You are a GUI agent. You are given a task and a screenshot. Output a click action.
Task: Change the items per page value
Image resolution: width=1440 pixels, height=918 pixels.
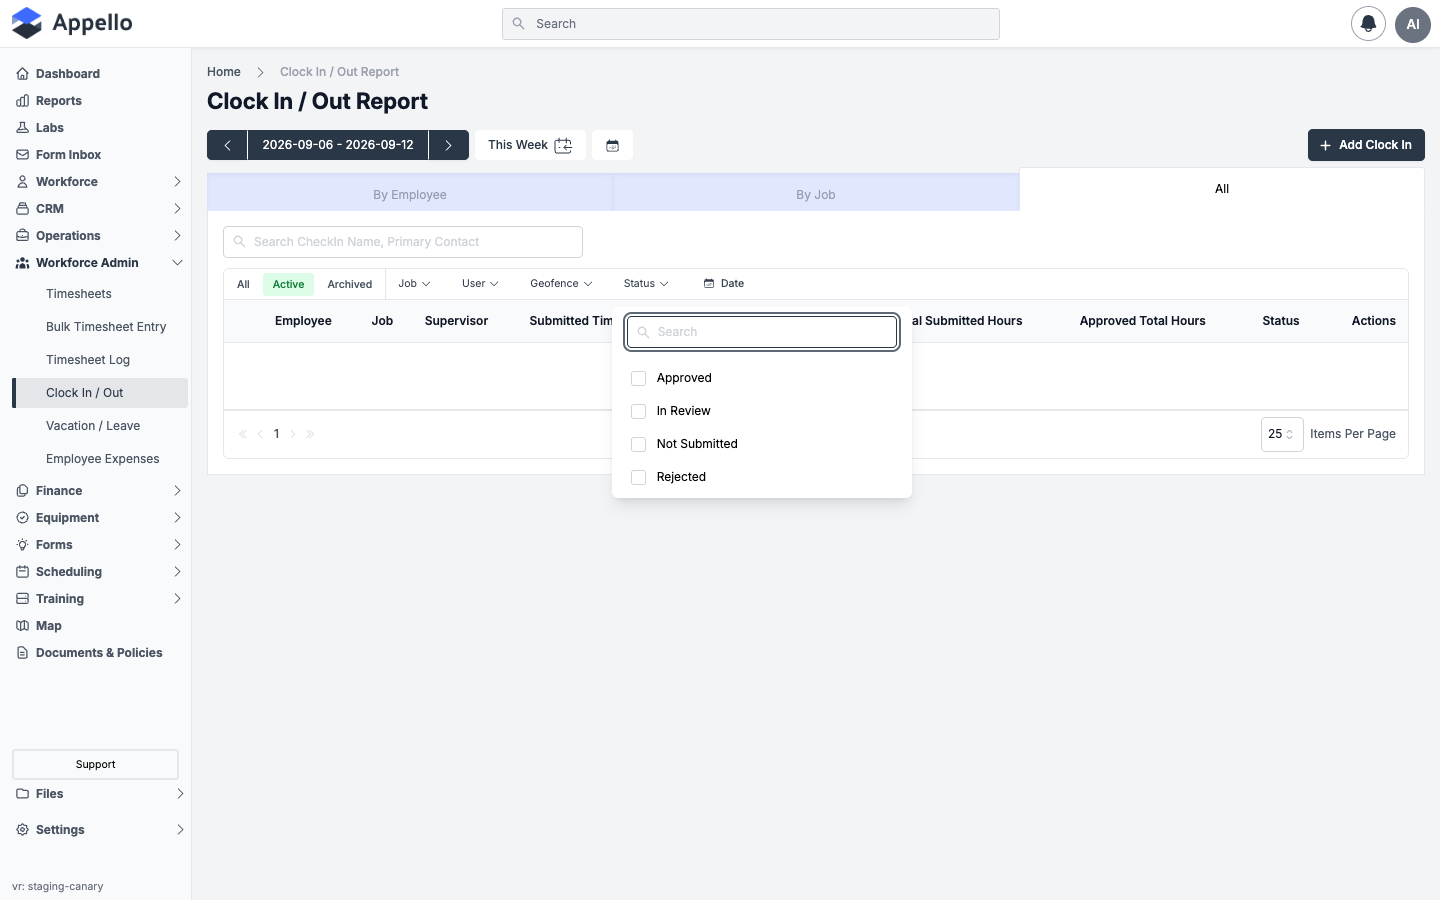pos(1282,434)
